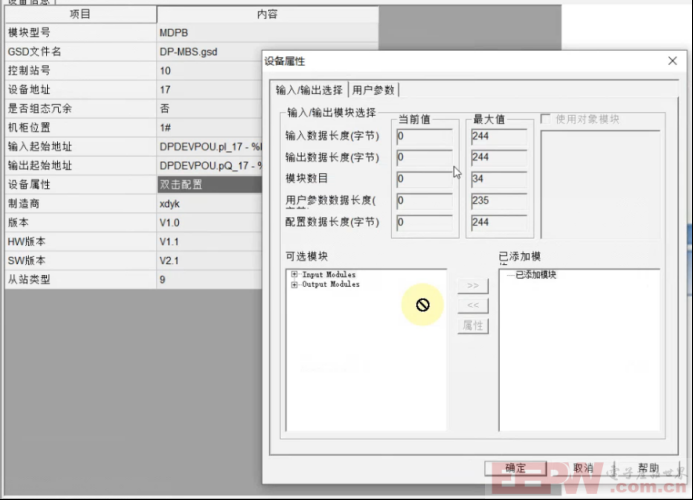Click the 设备地址 value 17

[209, 90]
